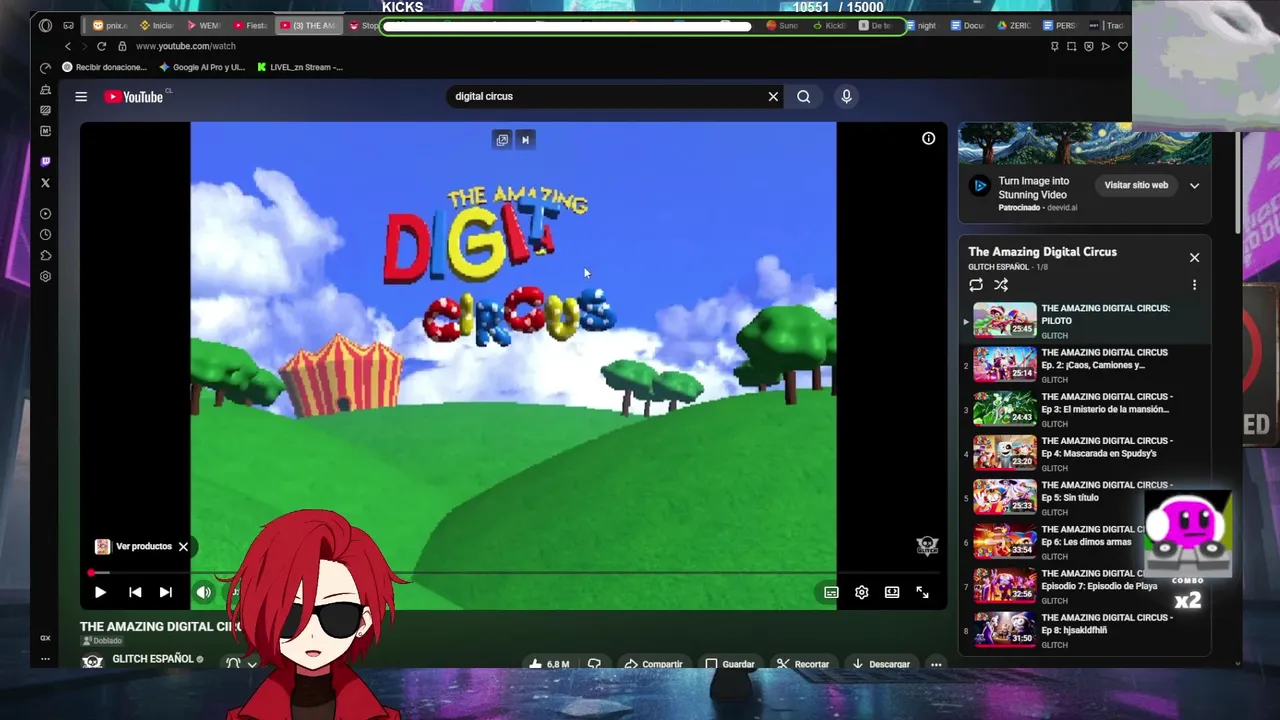Enter fullscreen mode
Image resolution: width=1280 pixels, height=720 pixels.
(x=922, y=593)
